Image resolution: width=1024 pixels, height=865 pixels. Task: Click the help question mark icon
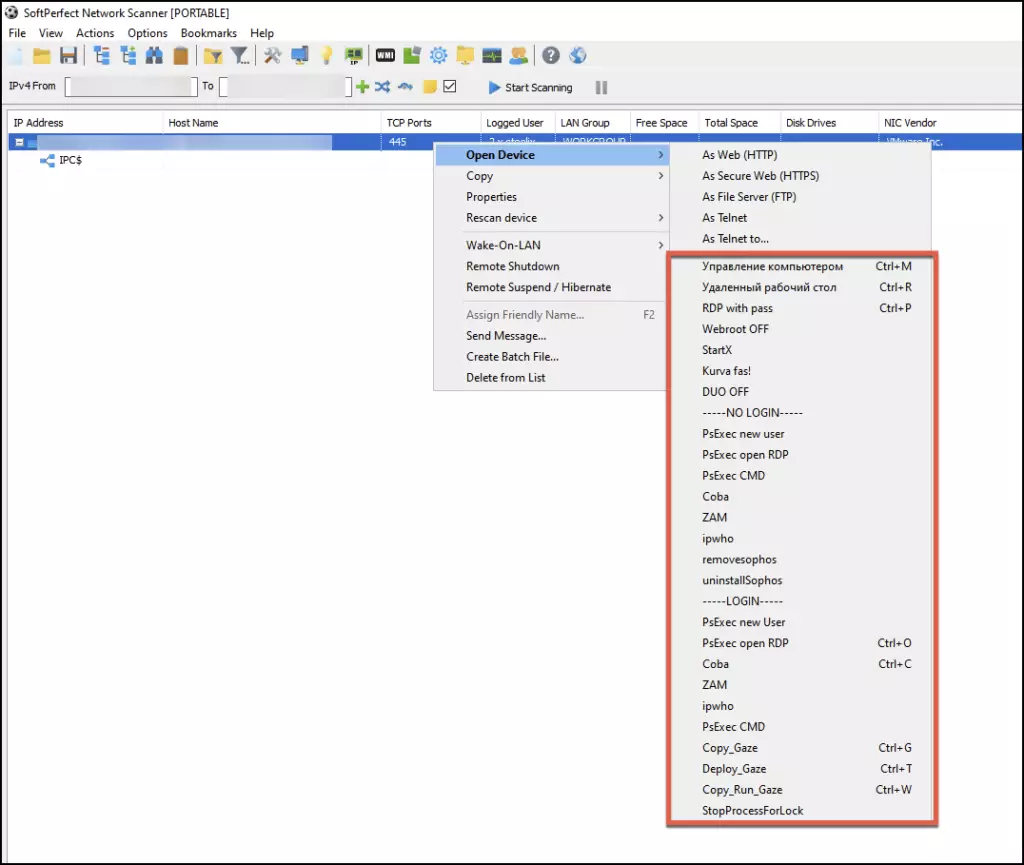551,56
